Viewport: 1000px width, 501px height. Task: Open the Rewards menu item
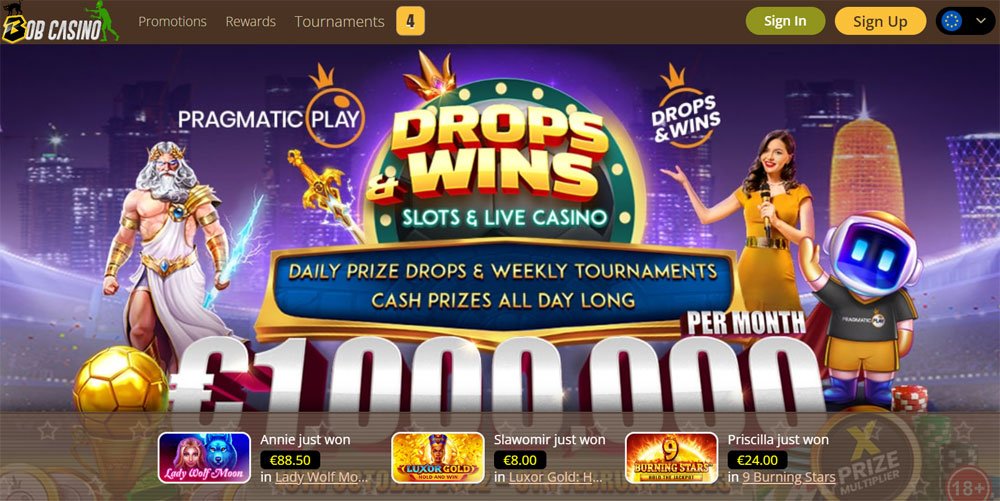click(251, 22)
